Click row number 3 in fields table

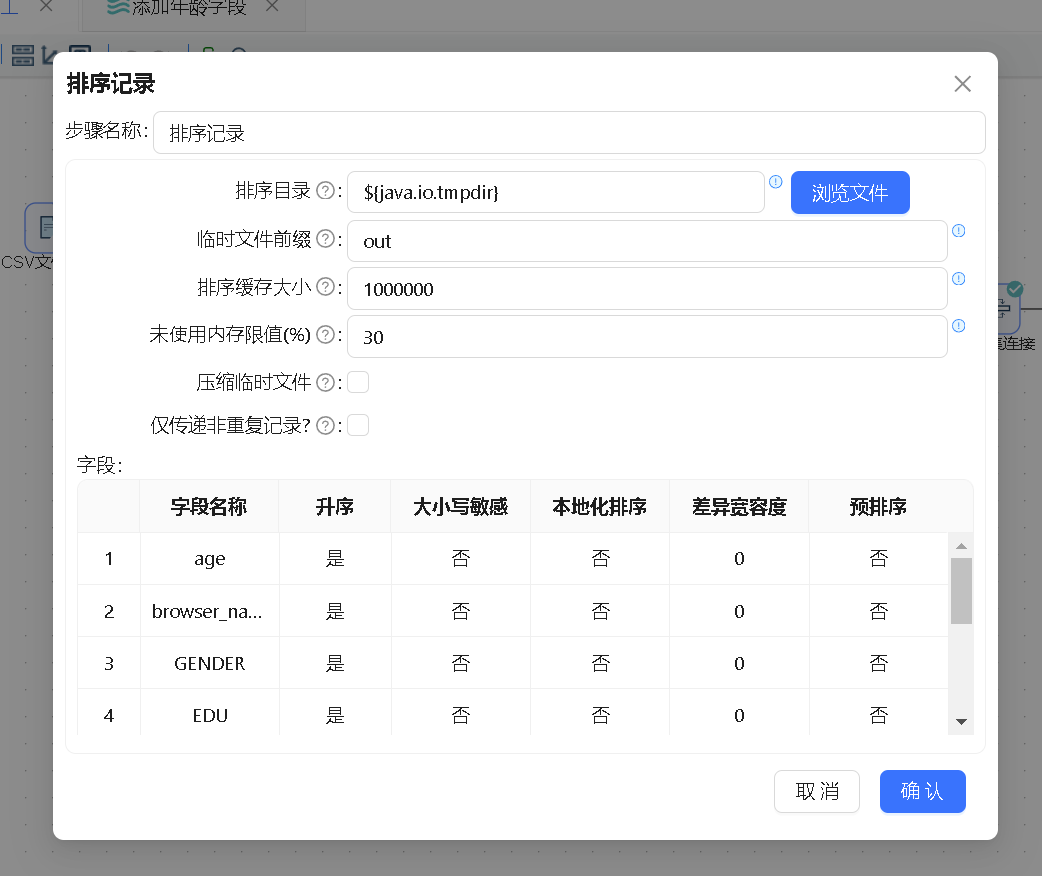coord(109,663)
